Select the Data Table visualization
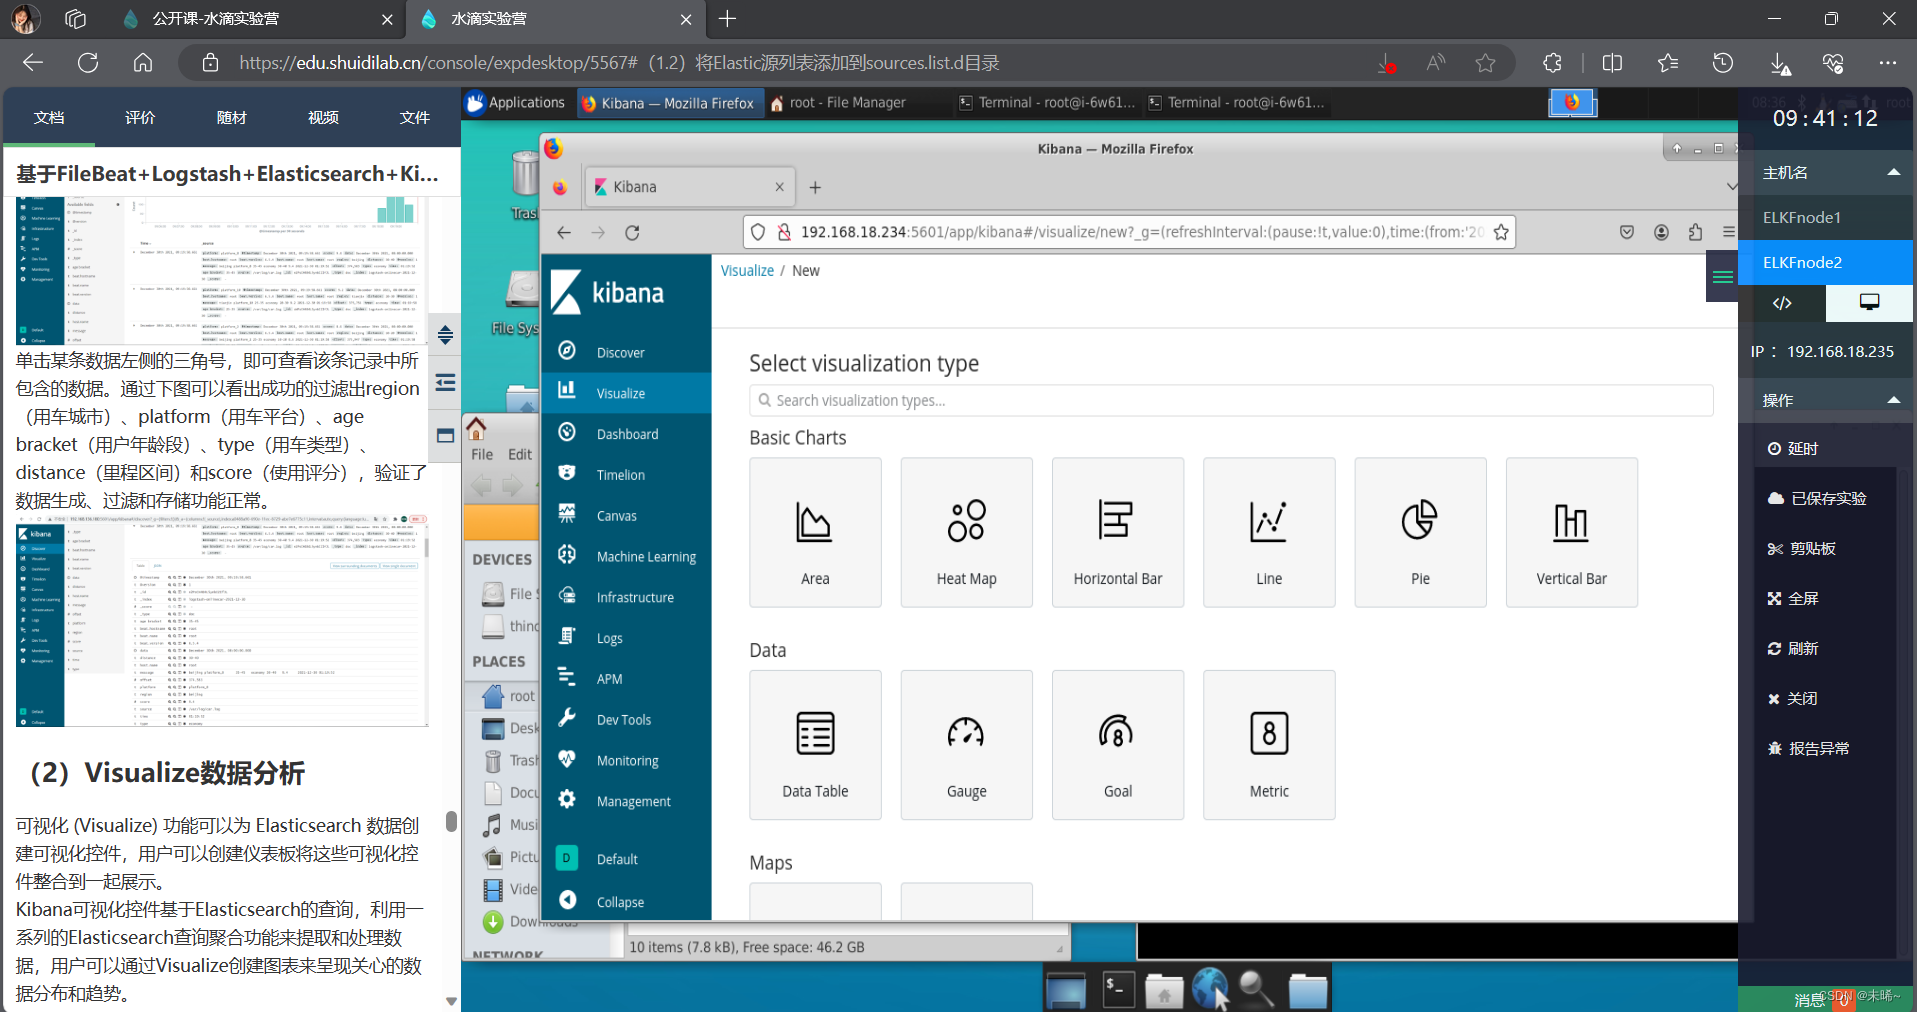 click(x=815, y=745)
